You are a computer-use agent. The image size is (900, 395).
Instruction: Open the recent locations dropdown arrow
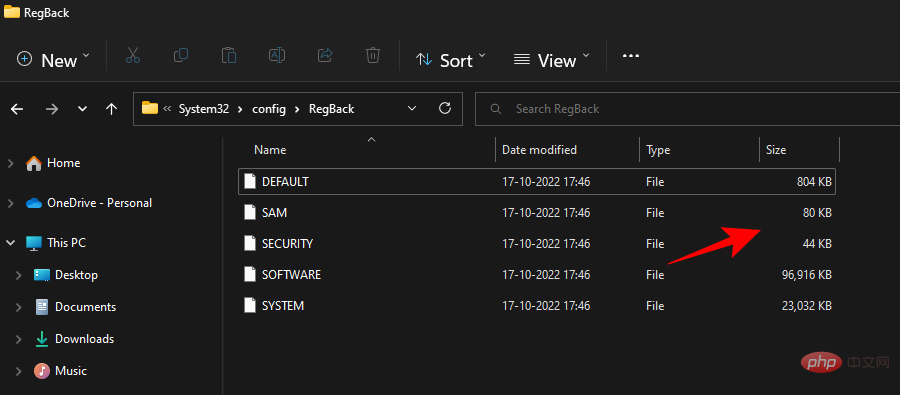click(x=83, y=109)
